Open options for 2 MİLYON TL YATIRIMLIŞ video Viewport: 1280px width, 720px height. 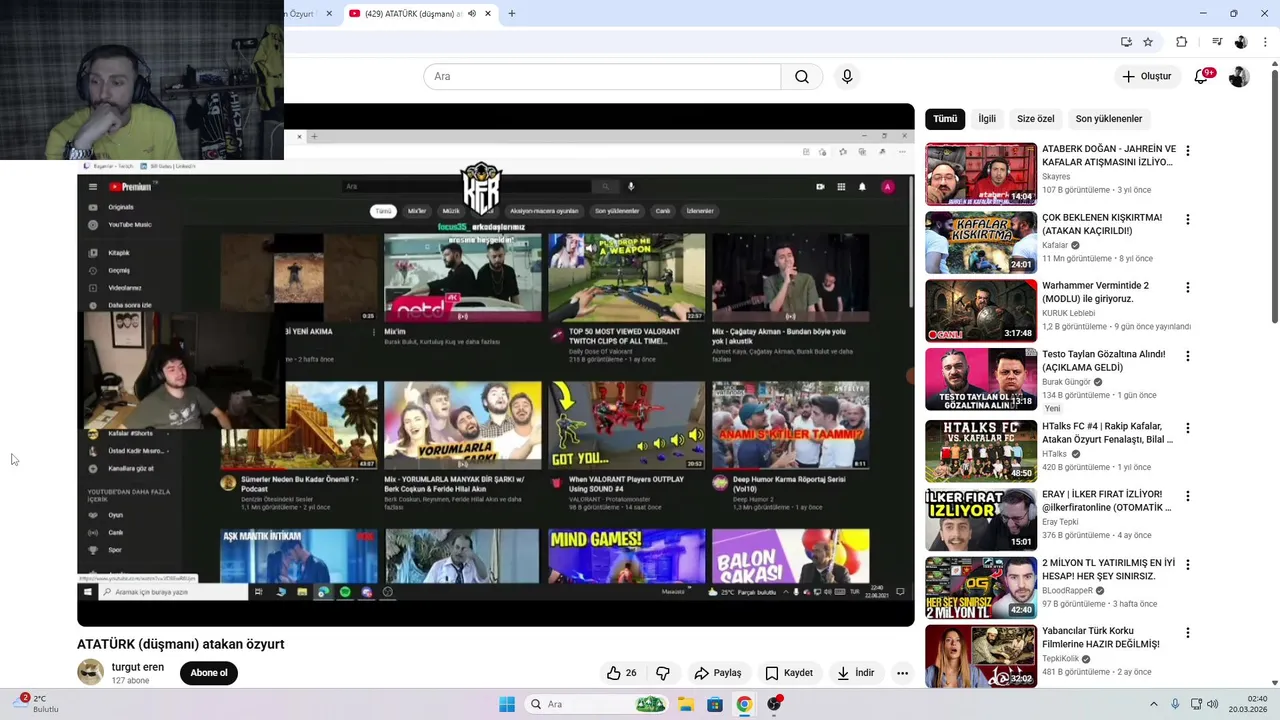click(x=1187, y=565)
